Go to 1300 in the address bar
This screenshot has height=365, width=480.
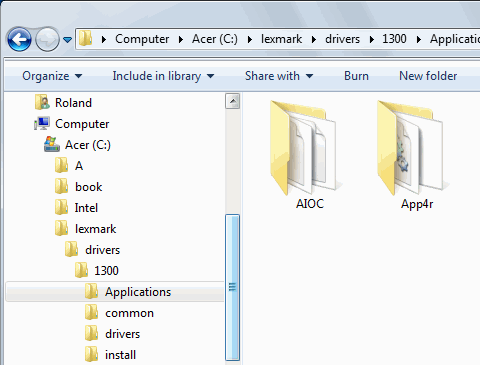click(394, 39)
